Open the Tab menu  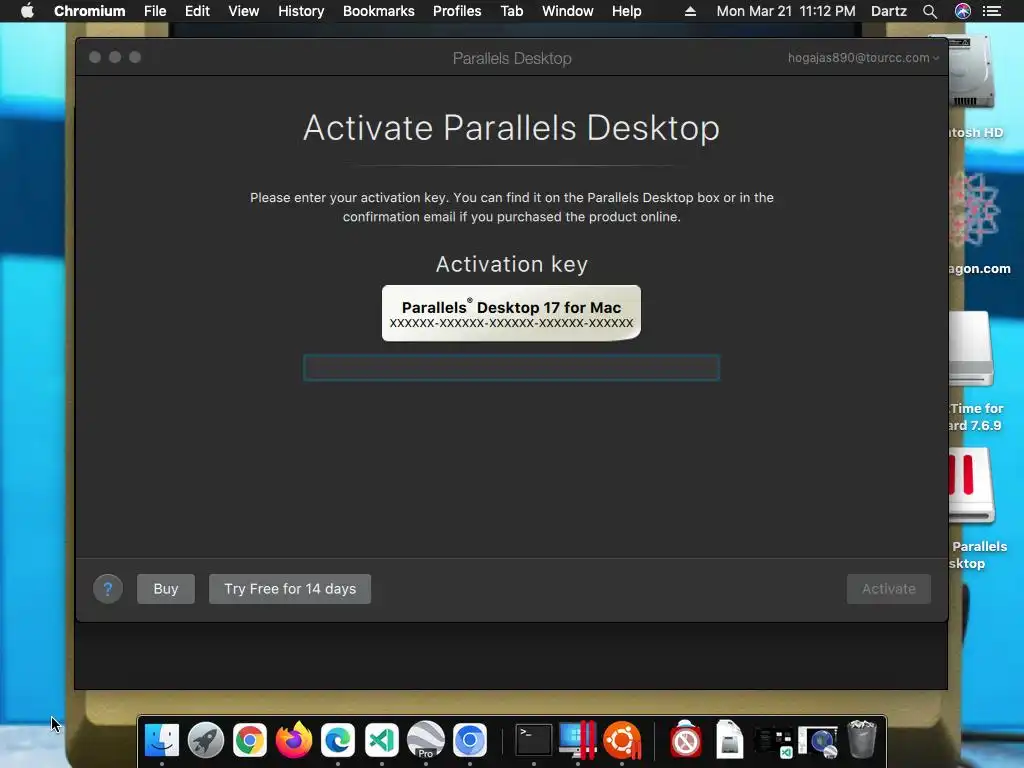512,11
